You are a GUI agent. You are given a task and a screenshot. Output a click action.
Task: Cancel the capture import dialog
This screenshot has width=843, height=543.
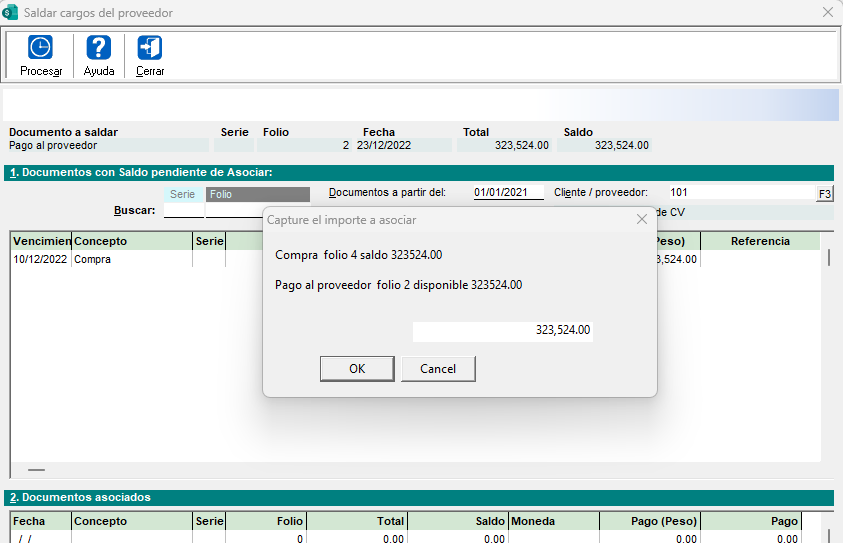(438, 369)
